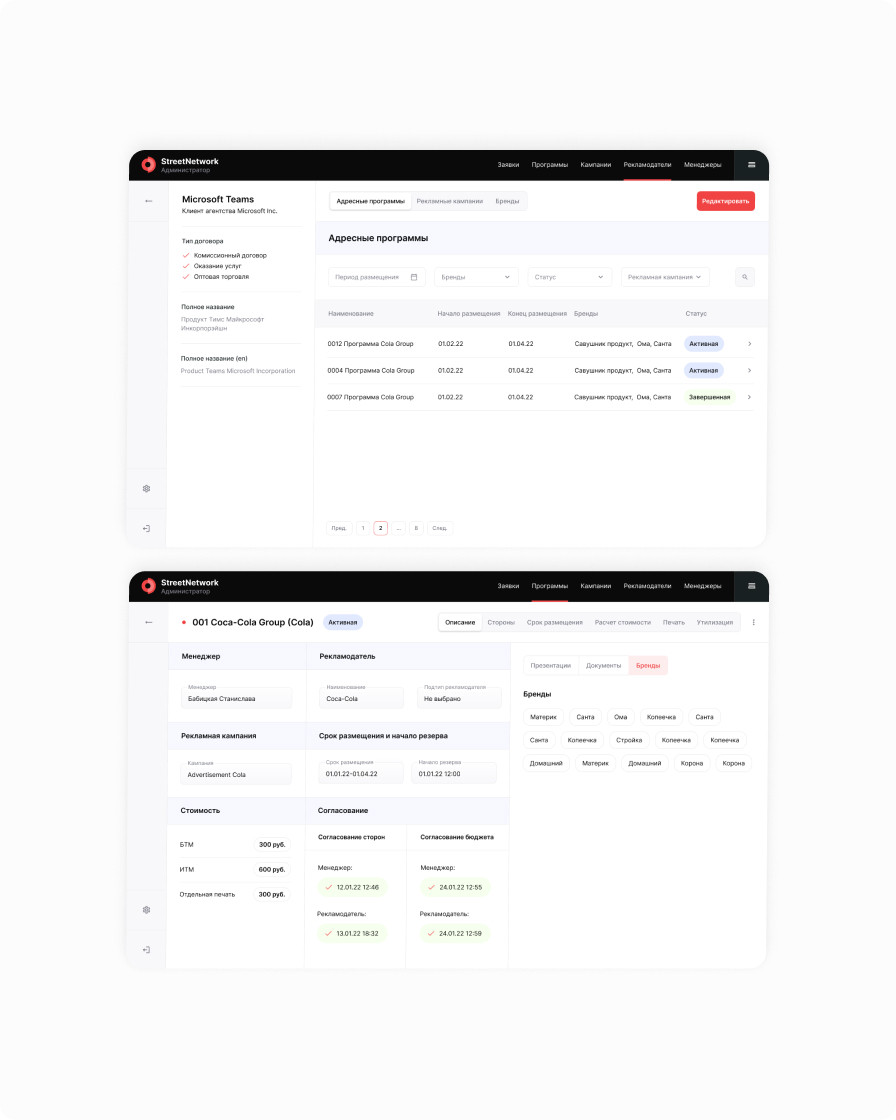Click the Завершенная status badge
The height and width of the screenshot is (1120, 896).
(x=710, y=397)
